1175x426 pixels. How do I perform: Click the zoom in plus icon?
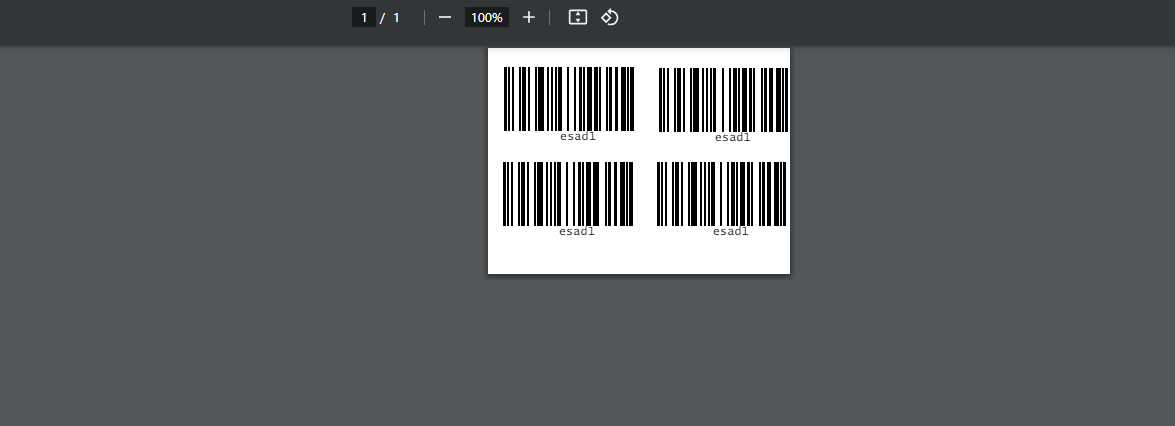(x=529, y=17)
